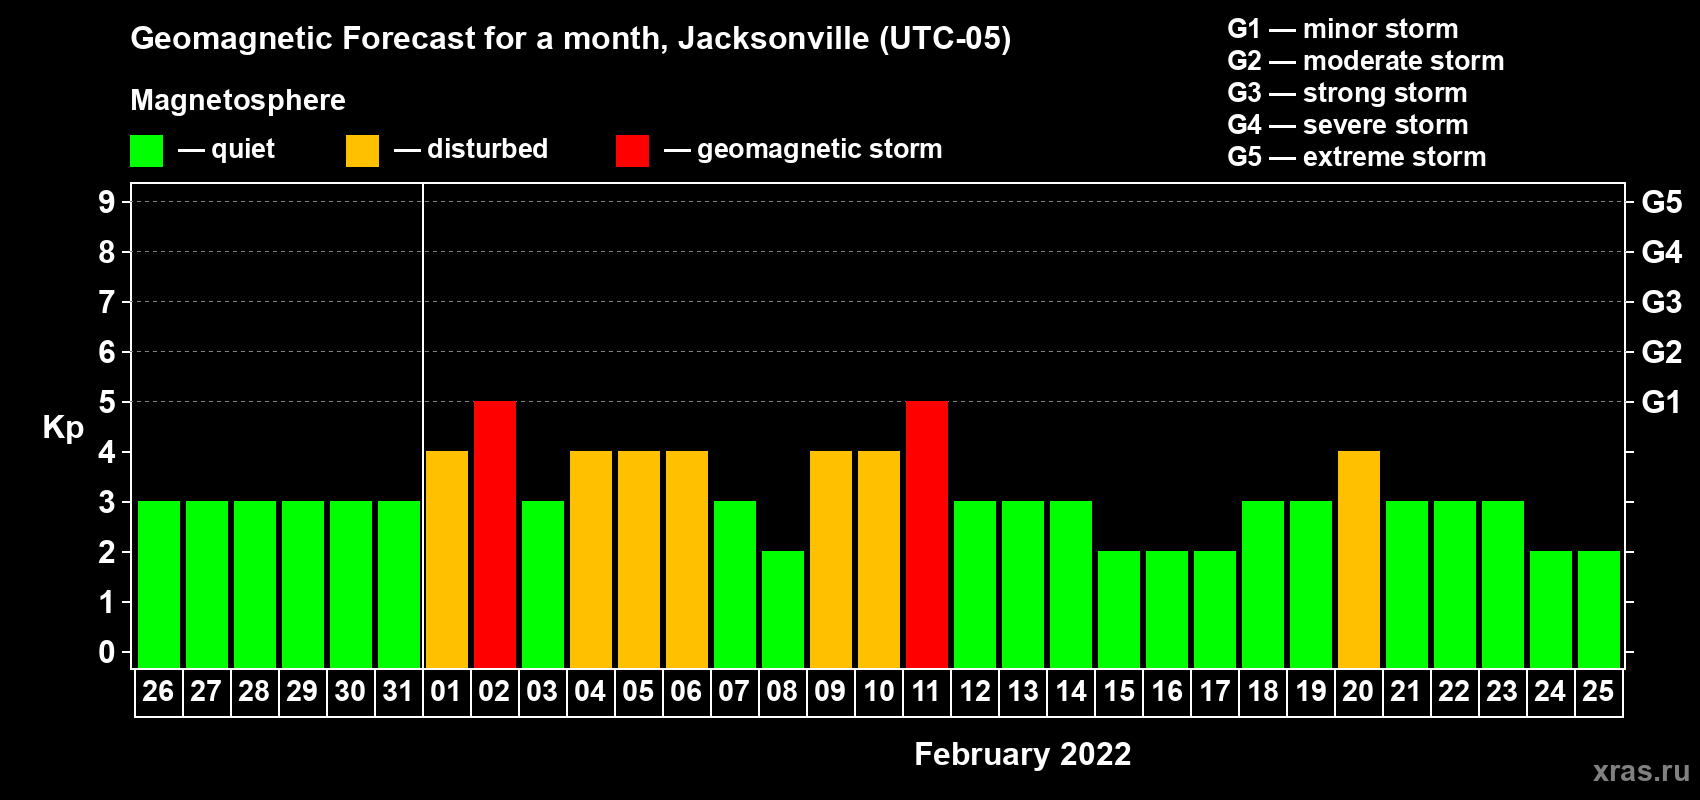Click the green bar for day 26
Image resolution: width=1700 pixels, height=800 pixels.
(159, 584)
